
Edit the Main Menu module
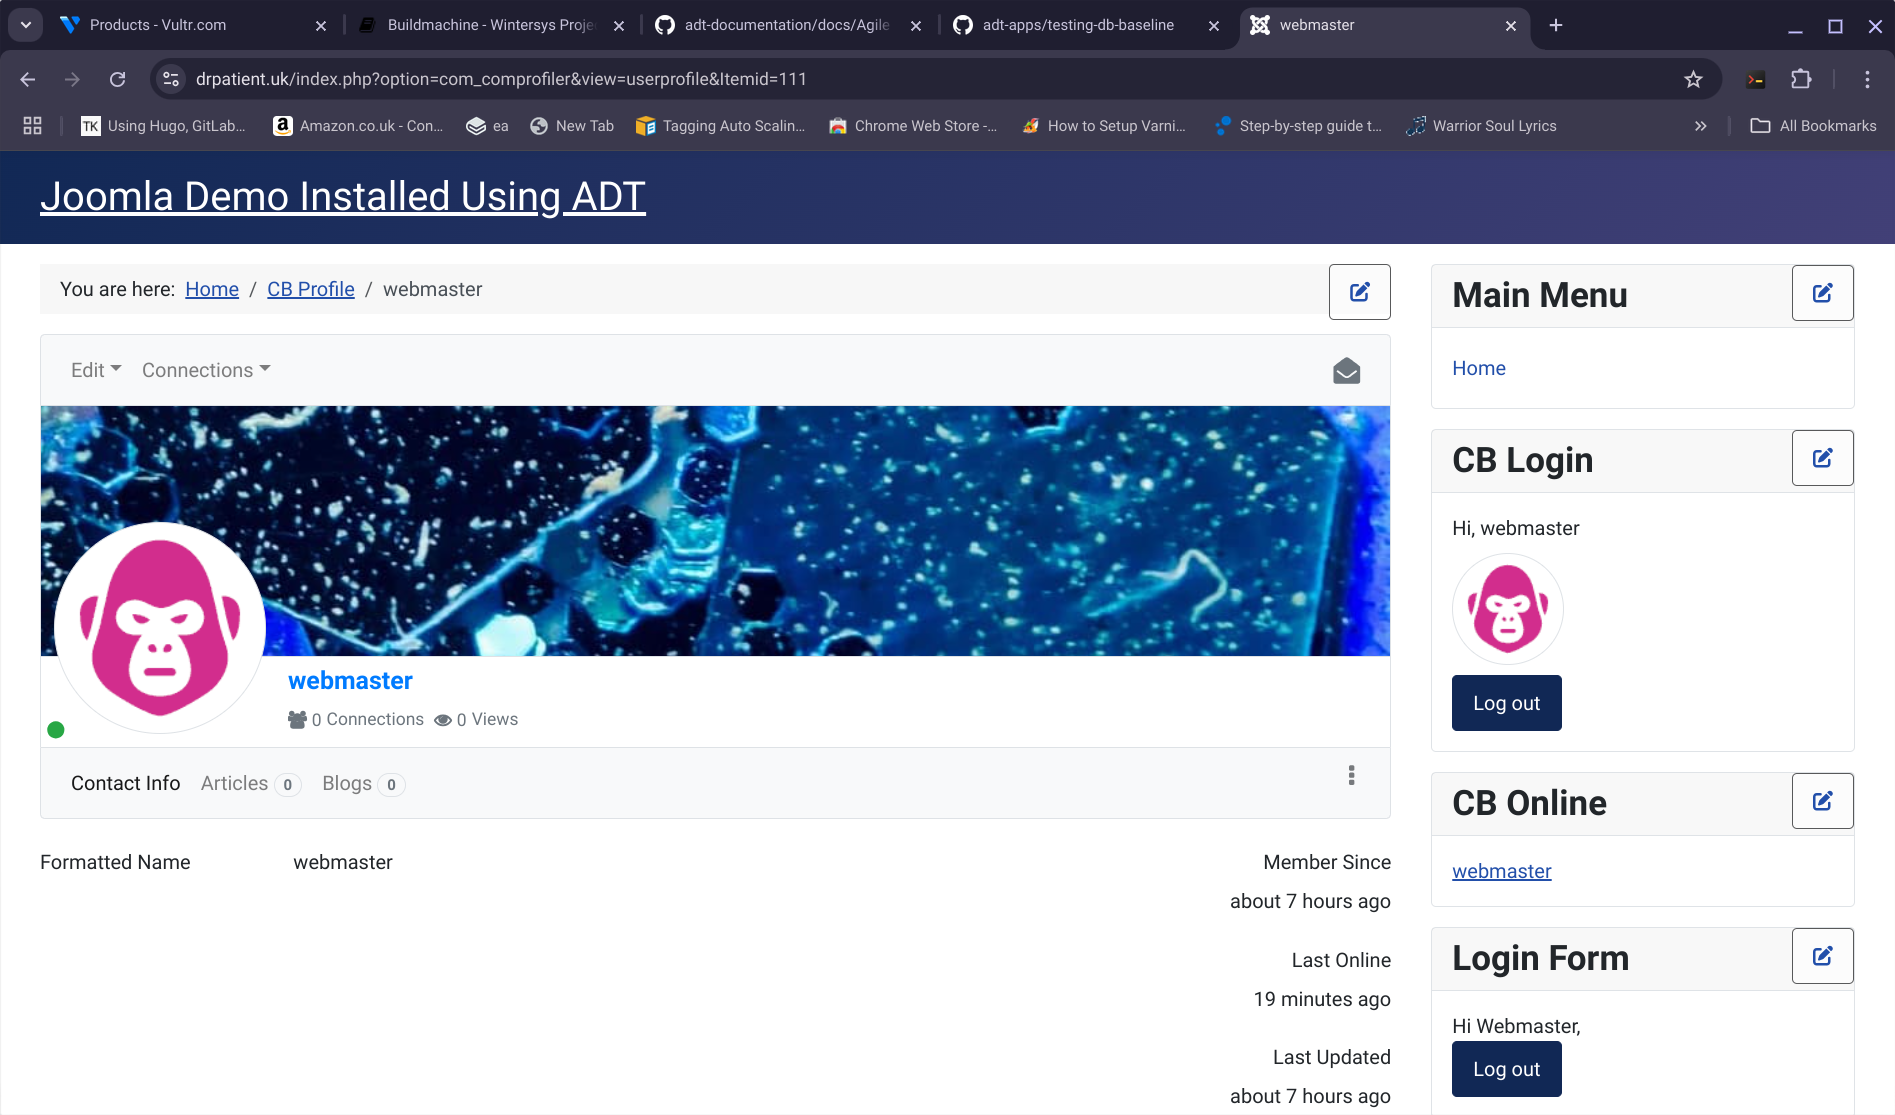[1822, 293]
